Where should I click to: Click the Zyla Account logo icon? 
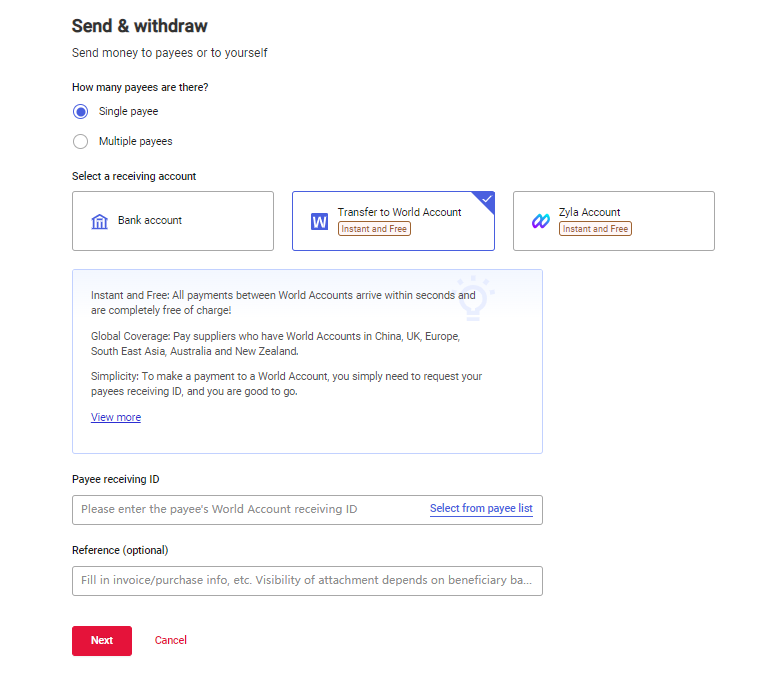click(x=540, y=221)
